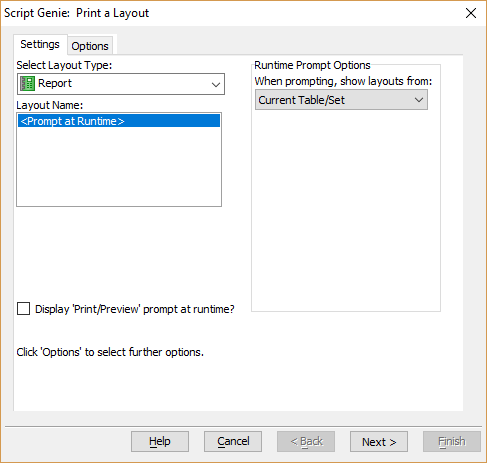Click the green Report layout icon
The image size is (487, 463).
27,83
